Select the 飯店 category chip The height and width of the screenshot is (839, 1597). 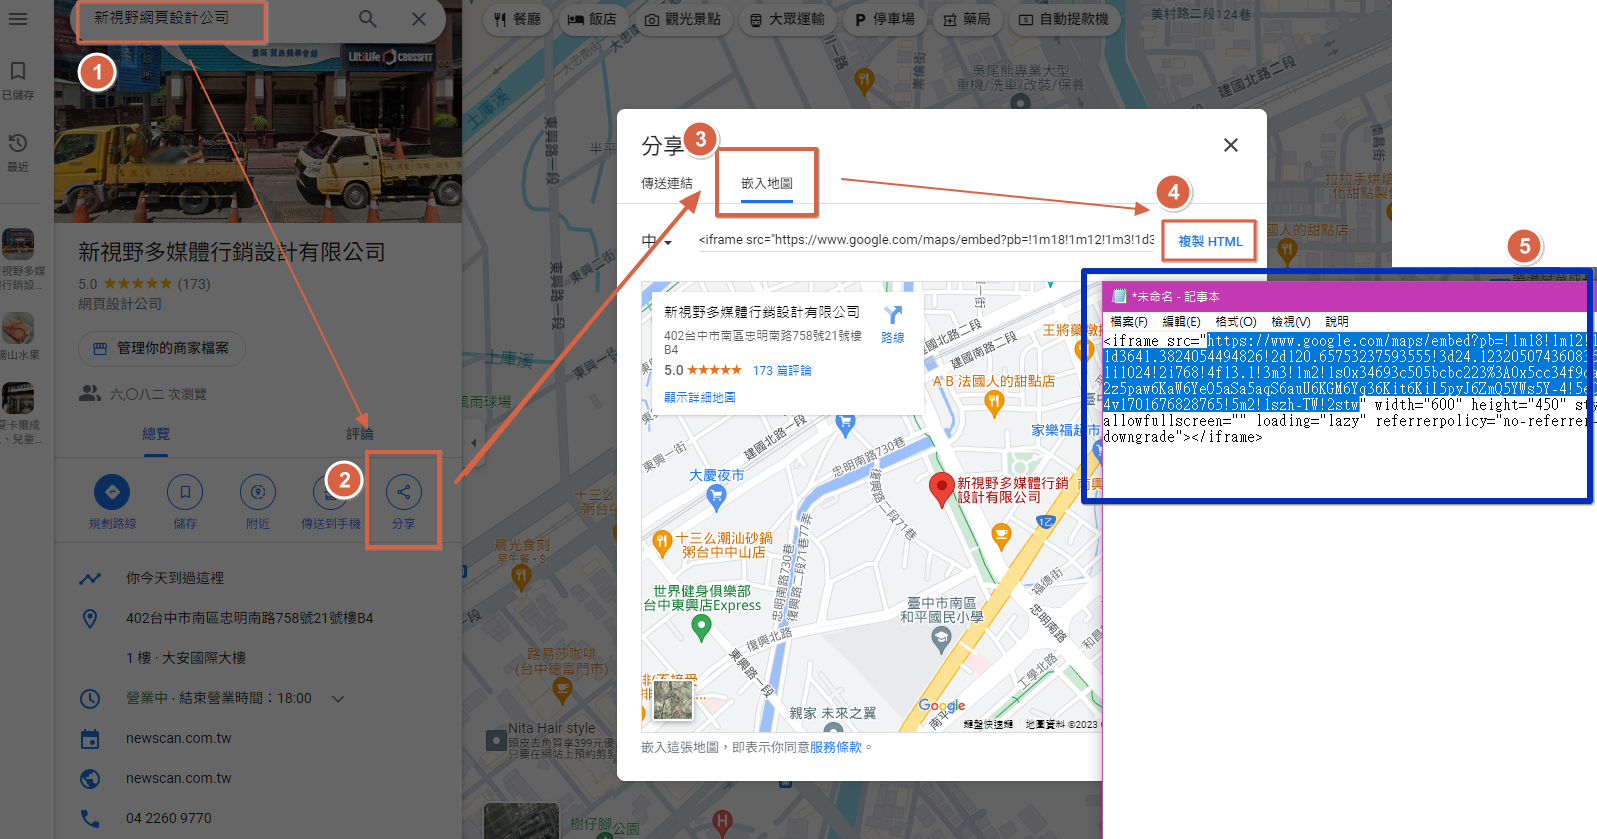coord(592,19)
